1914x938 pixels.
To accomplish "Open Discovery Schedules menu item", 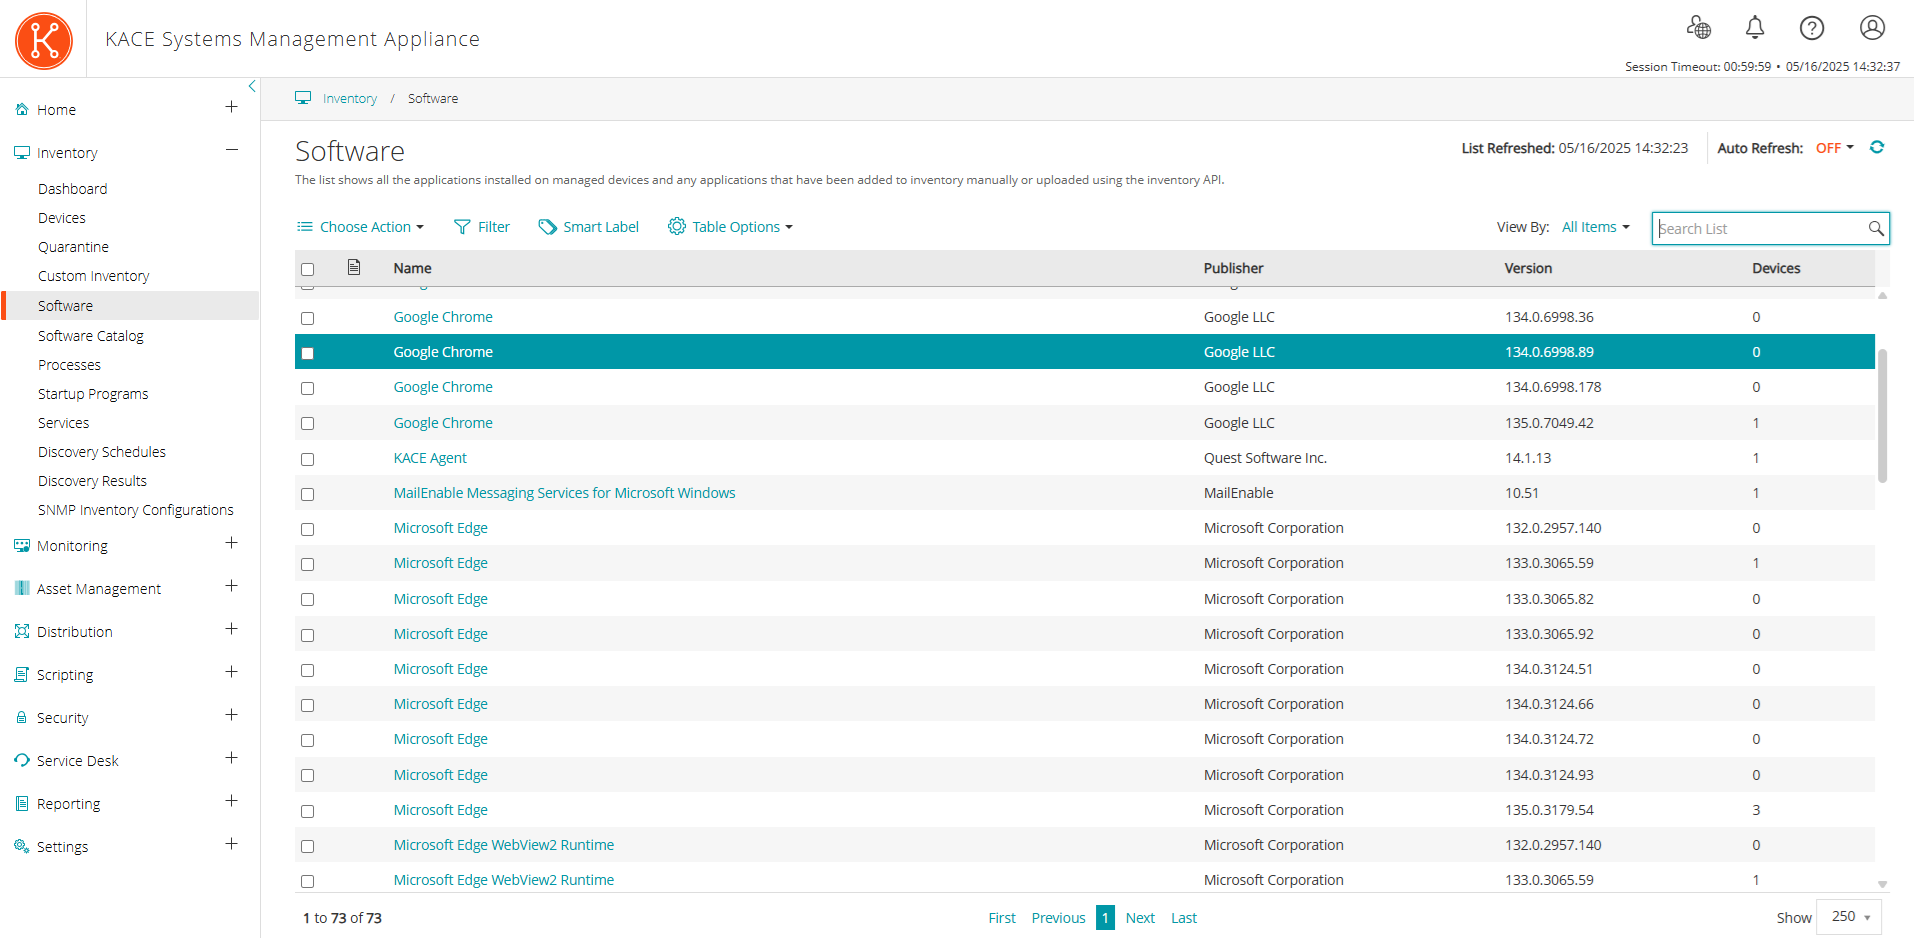I will 102,452.
